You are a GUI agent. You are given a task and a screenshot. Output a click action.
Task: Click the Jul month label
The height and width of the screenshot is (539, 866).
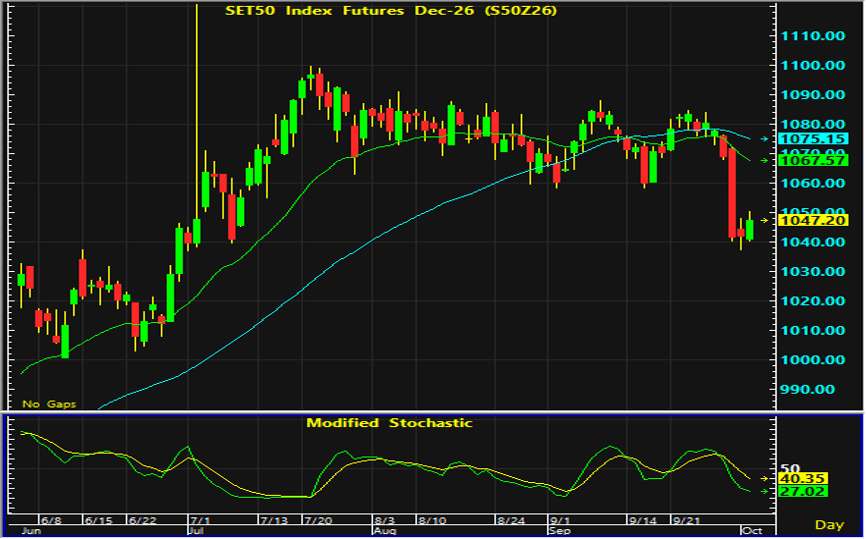click(196, 531)
